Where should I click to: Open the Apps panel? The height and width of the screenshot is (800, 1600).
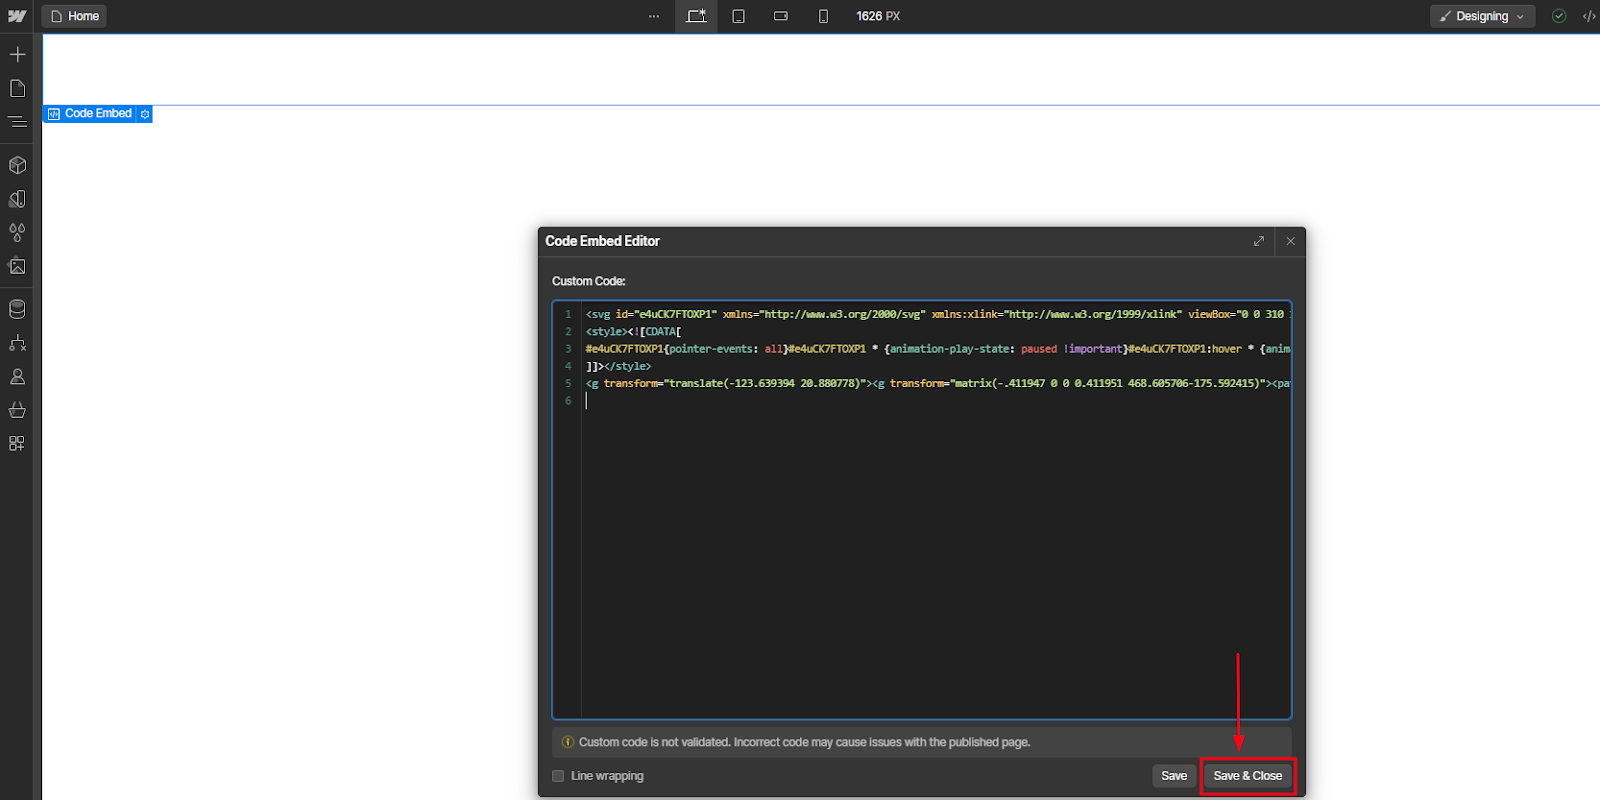coord(17,443)
